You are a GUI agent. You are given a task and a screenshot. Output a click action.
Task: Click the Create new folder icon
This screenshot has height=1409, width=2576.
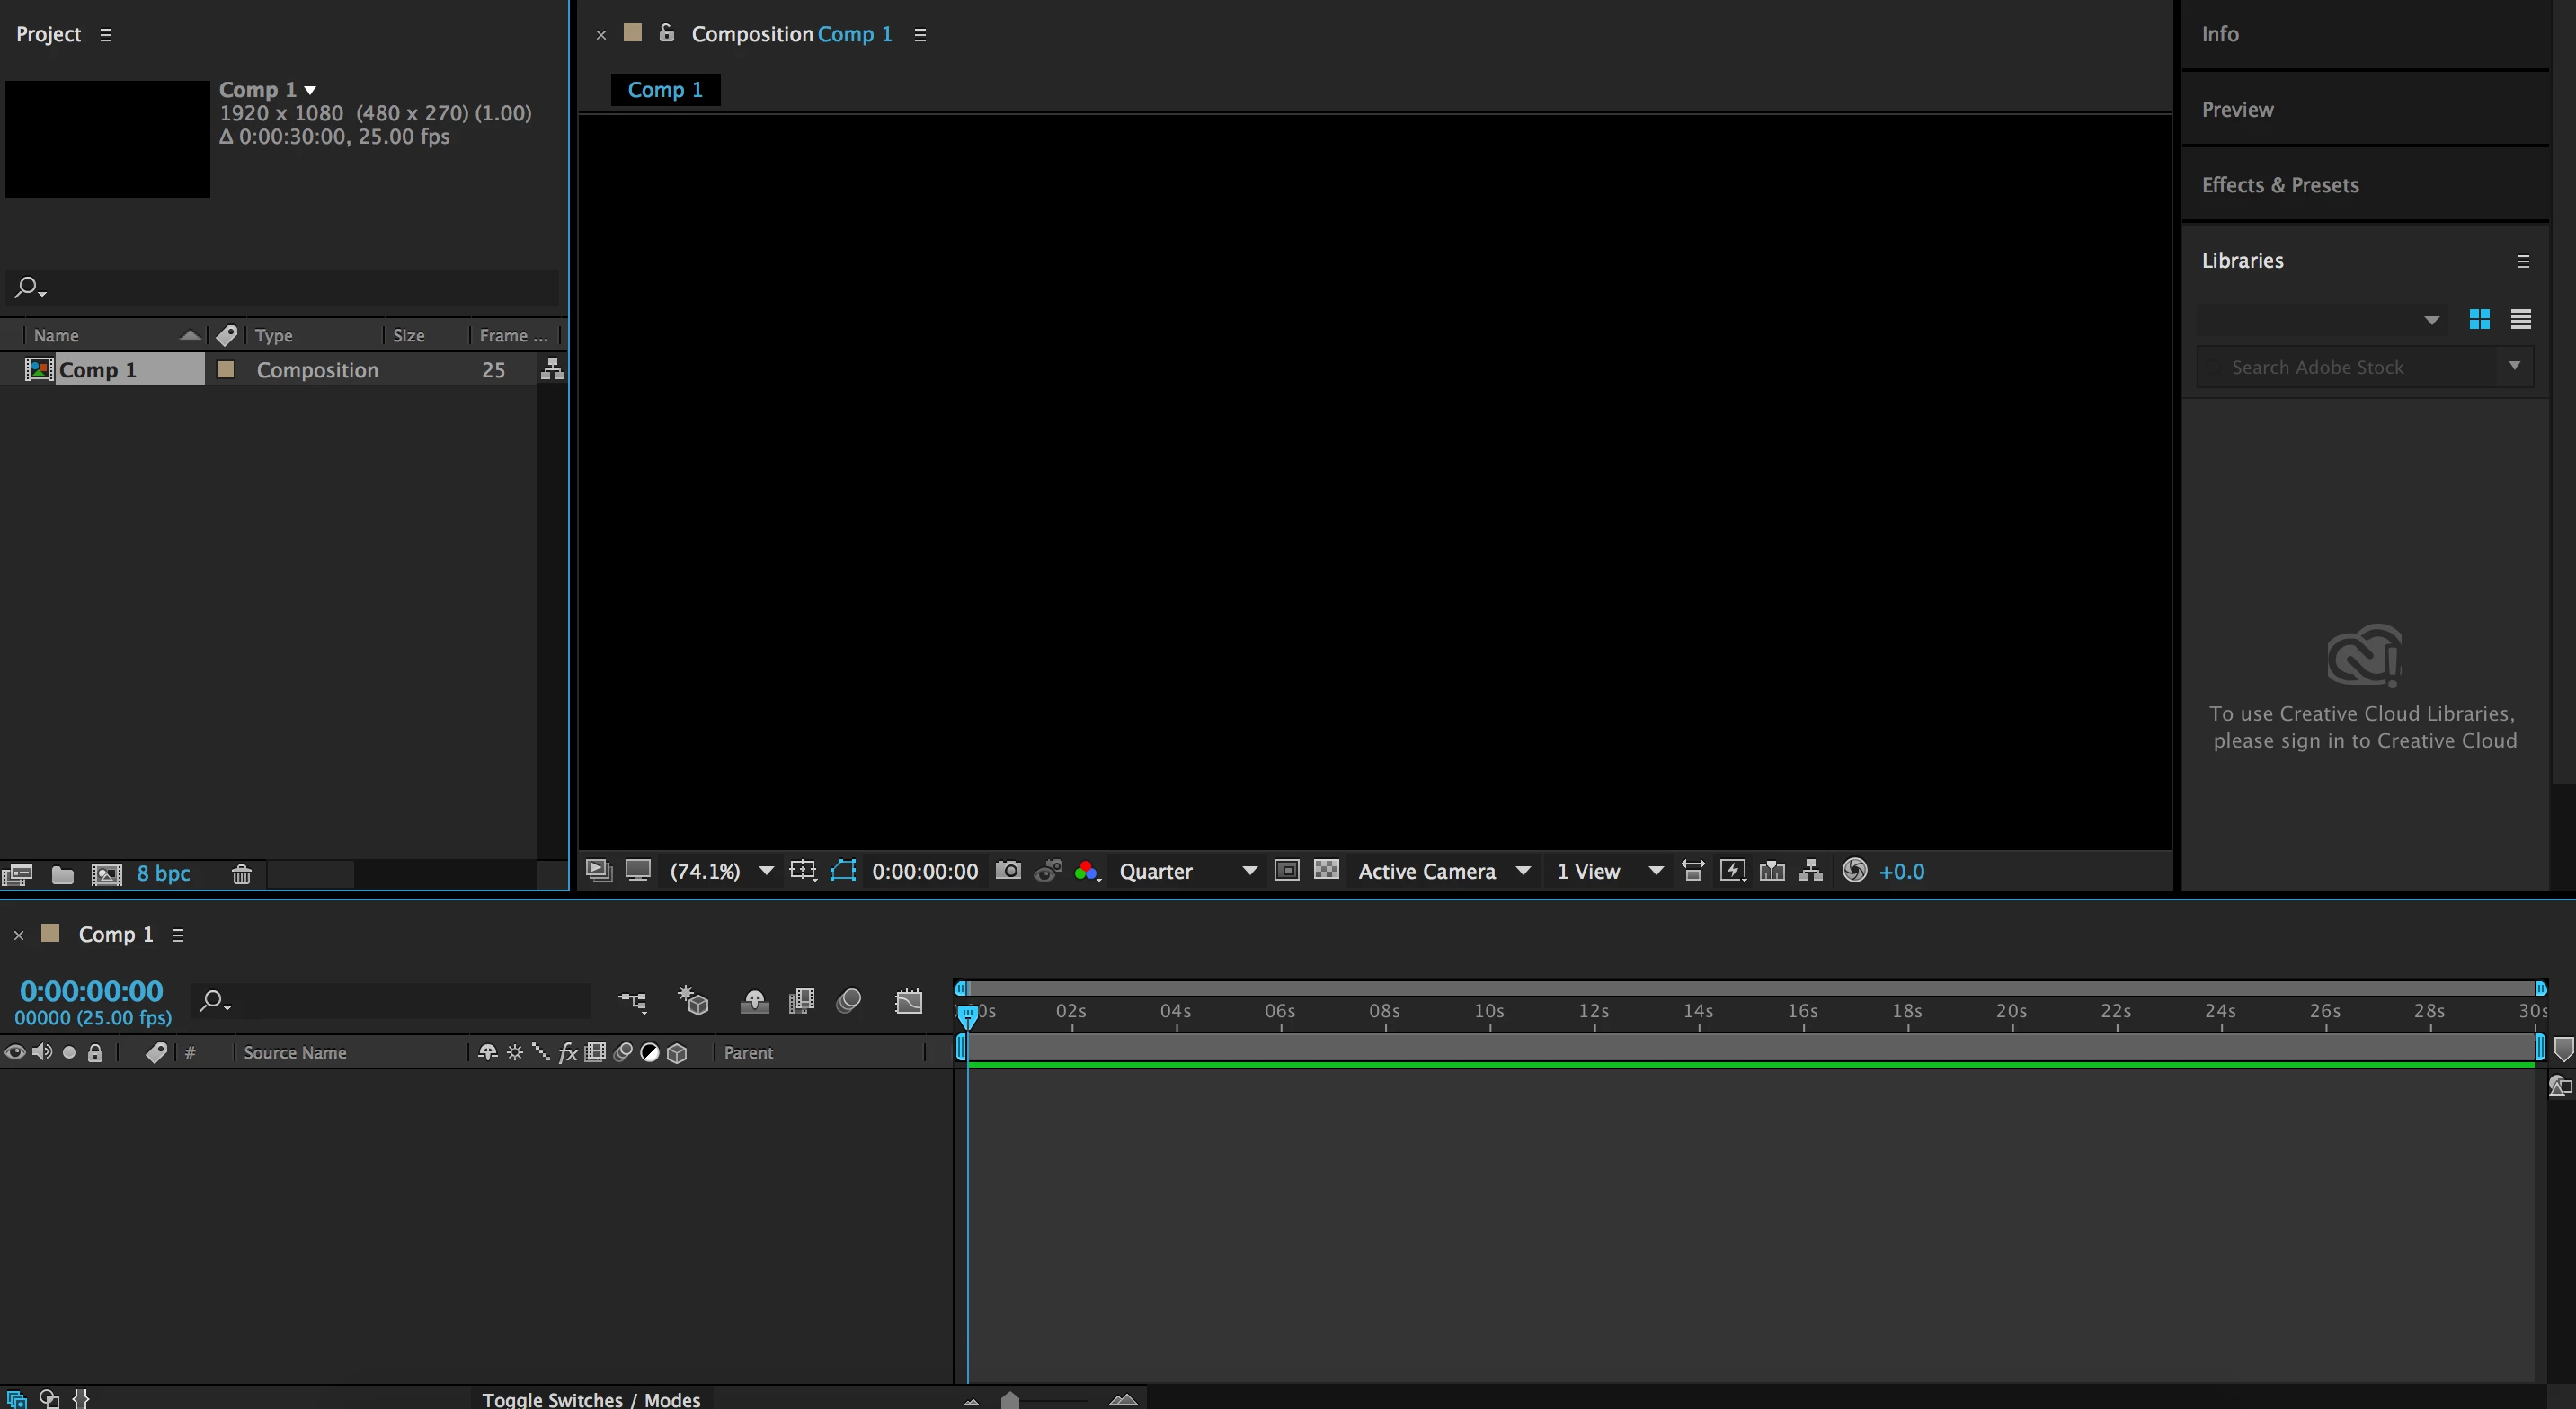pyautogui.click(x=62, y=875)
